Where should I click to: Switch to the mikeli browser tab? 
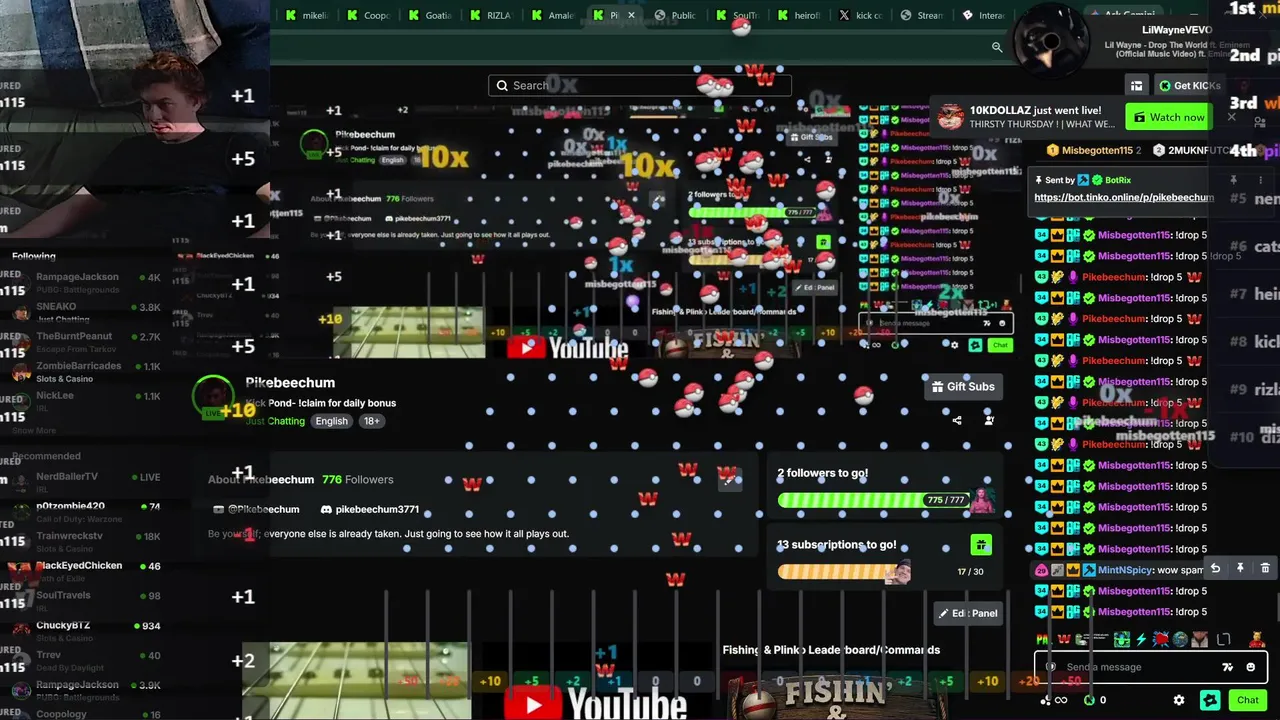point(307,15)
